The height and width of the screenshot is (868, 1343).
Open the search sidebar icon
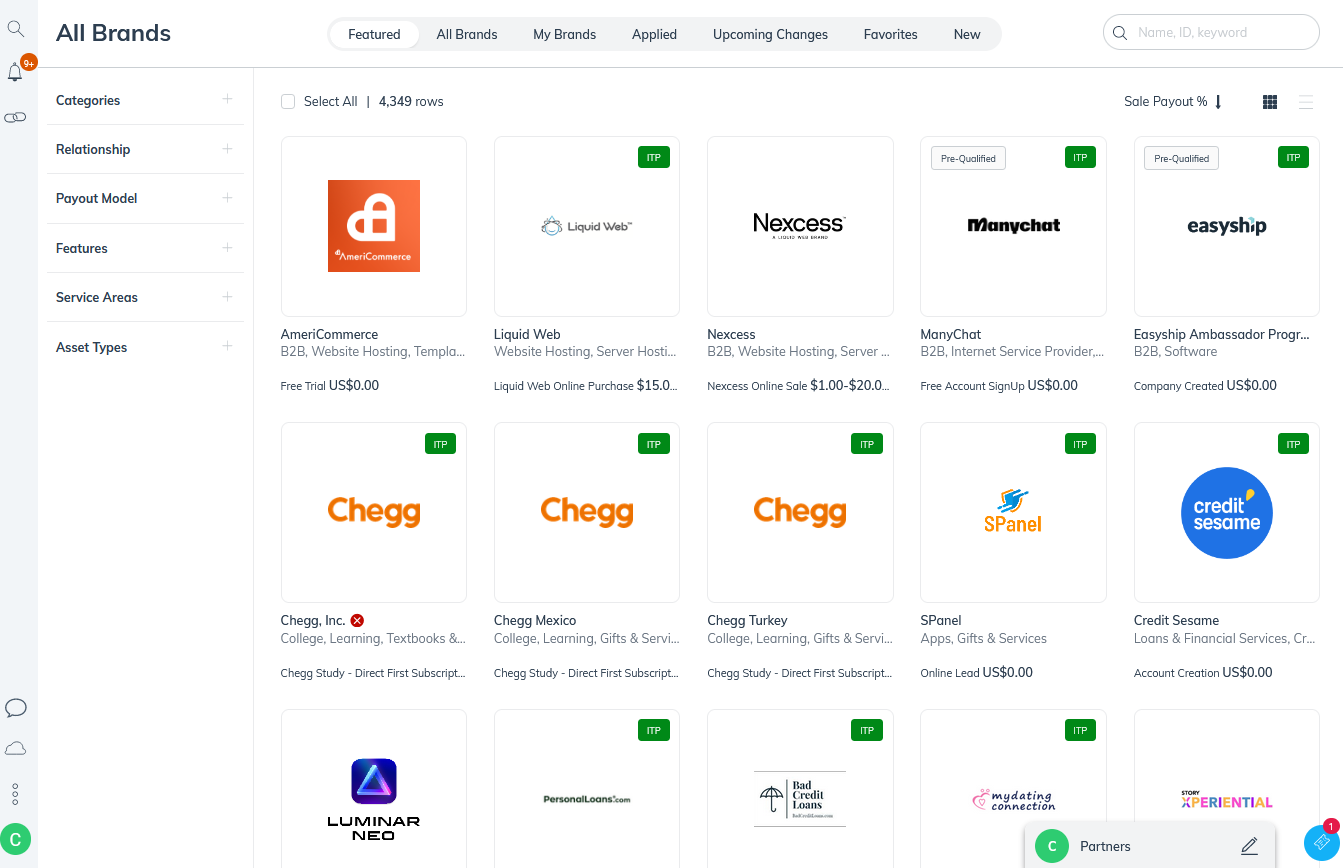click(x=16, y=28)
